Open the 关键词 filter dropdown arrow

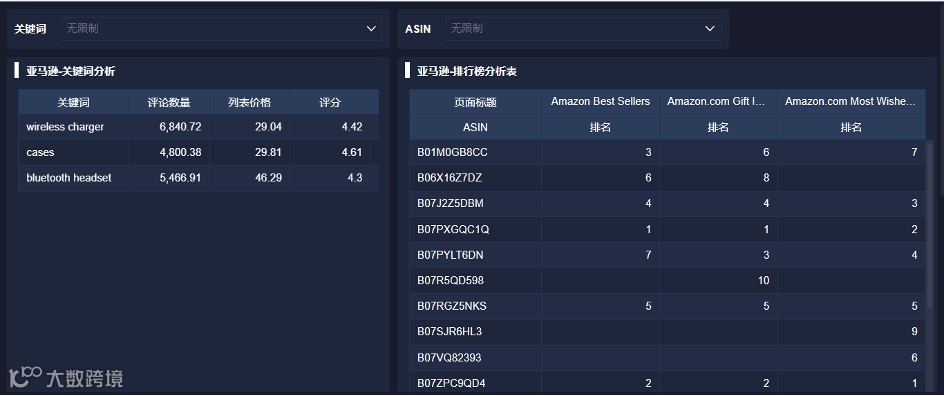[371, 28]
